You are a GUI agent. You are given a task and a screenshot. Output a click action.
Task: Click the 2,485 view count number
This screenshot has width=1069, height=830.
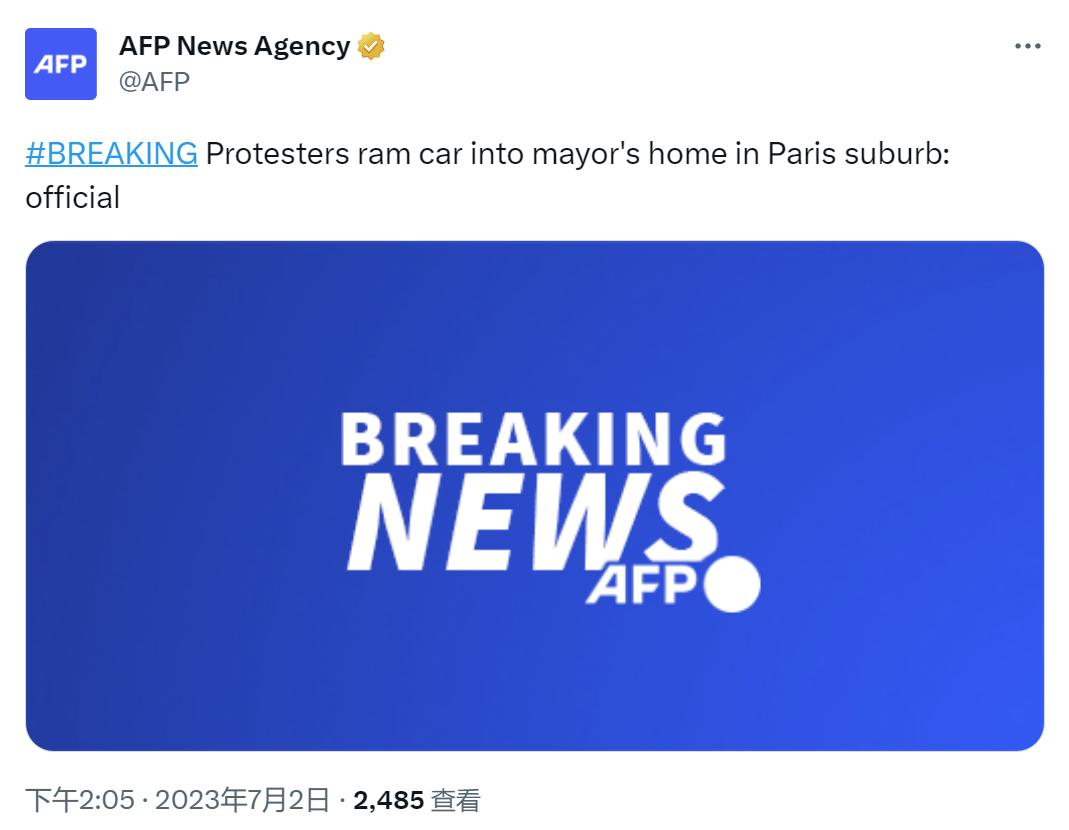[389, 800]
